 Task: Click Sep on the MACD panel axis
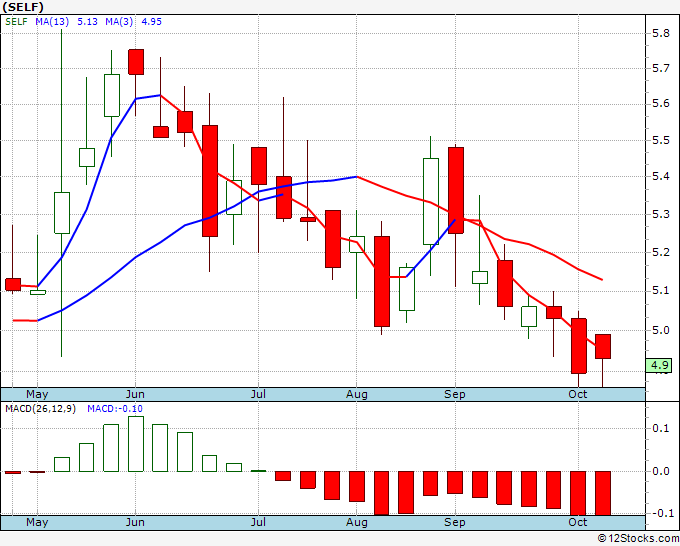pyautogui.click(x=454, y=522)
